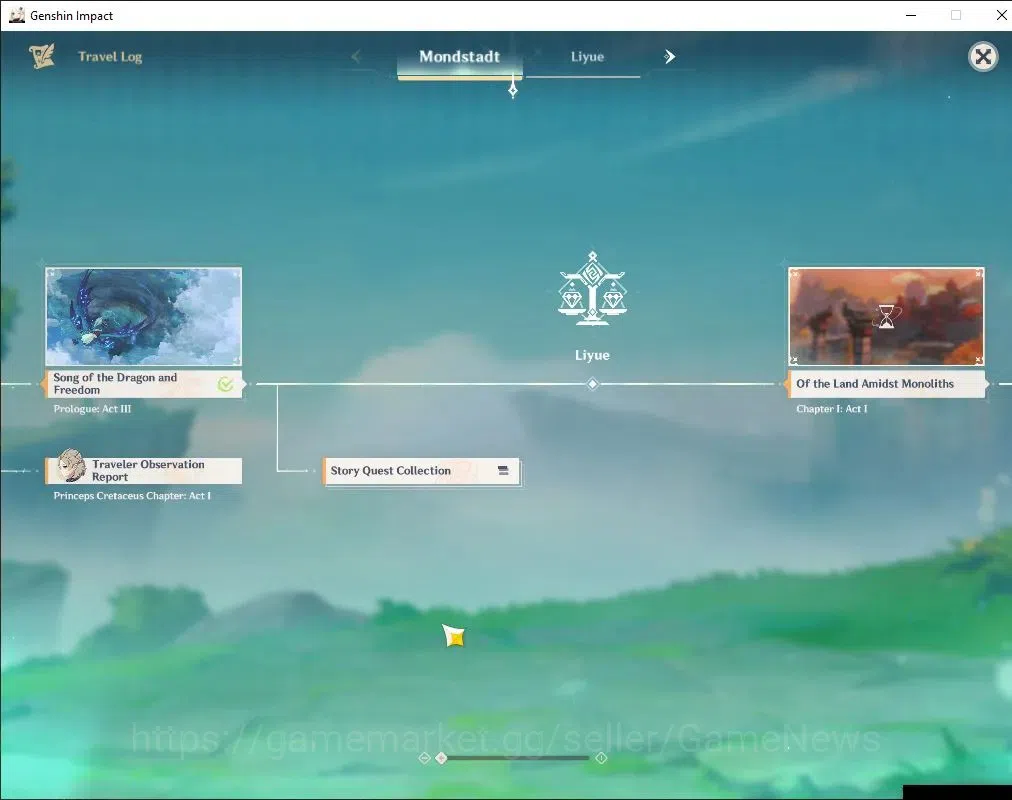Close the Travel Log with the X button

coord(983,57)
